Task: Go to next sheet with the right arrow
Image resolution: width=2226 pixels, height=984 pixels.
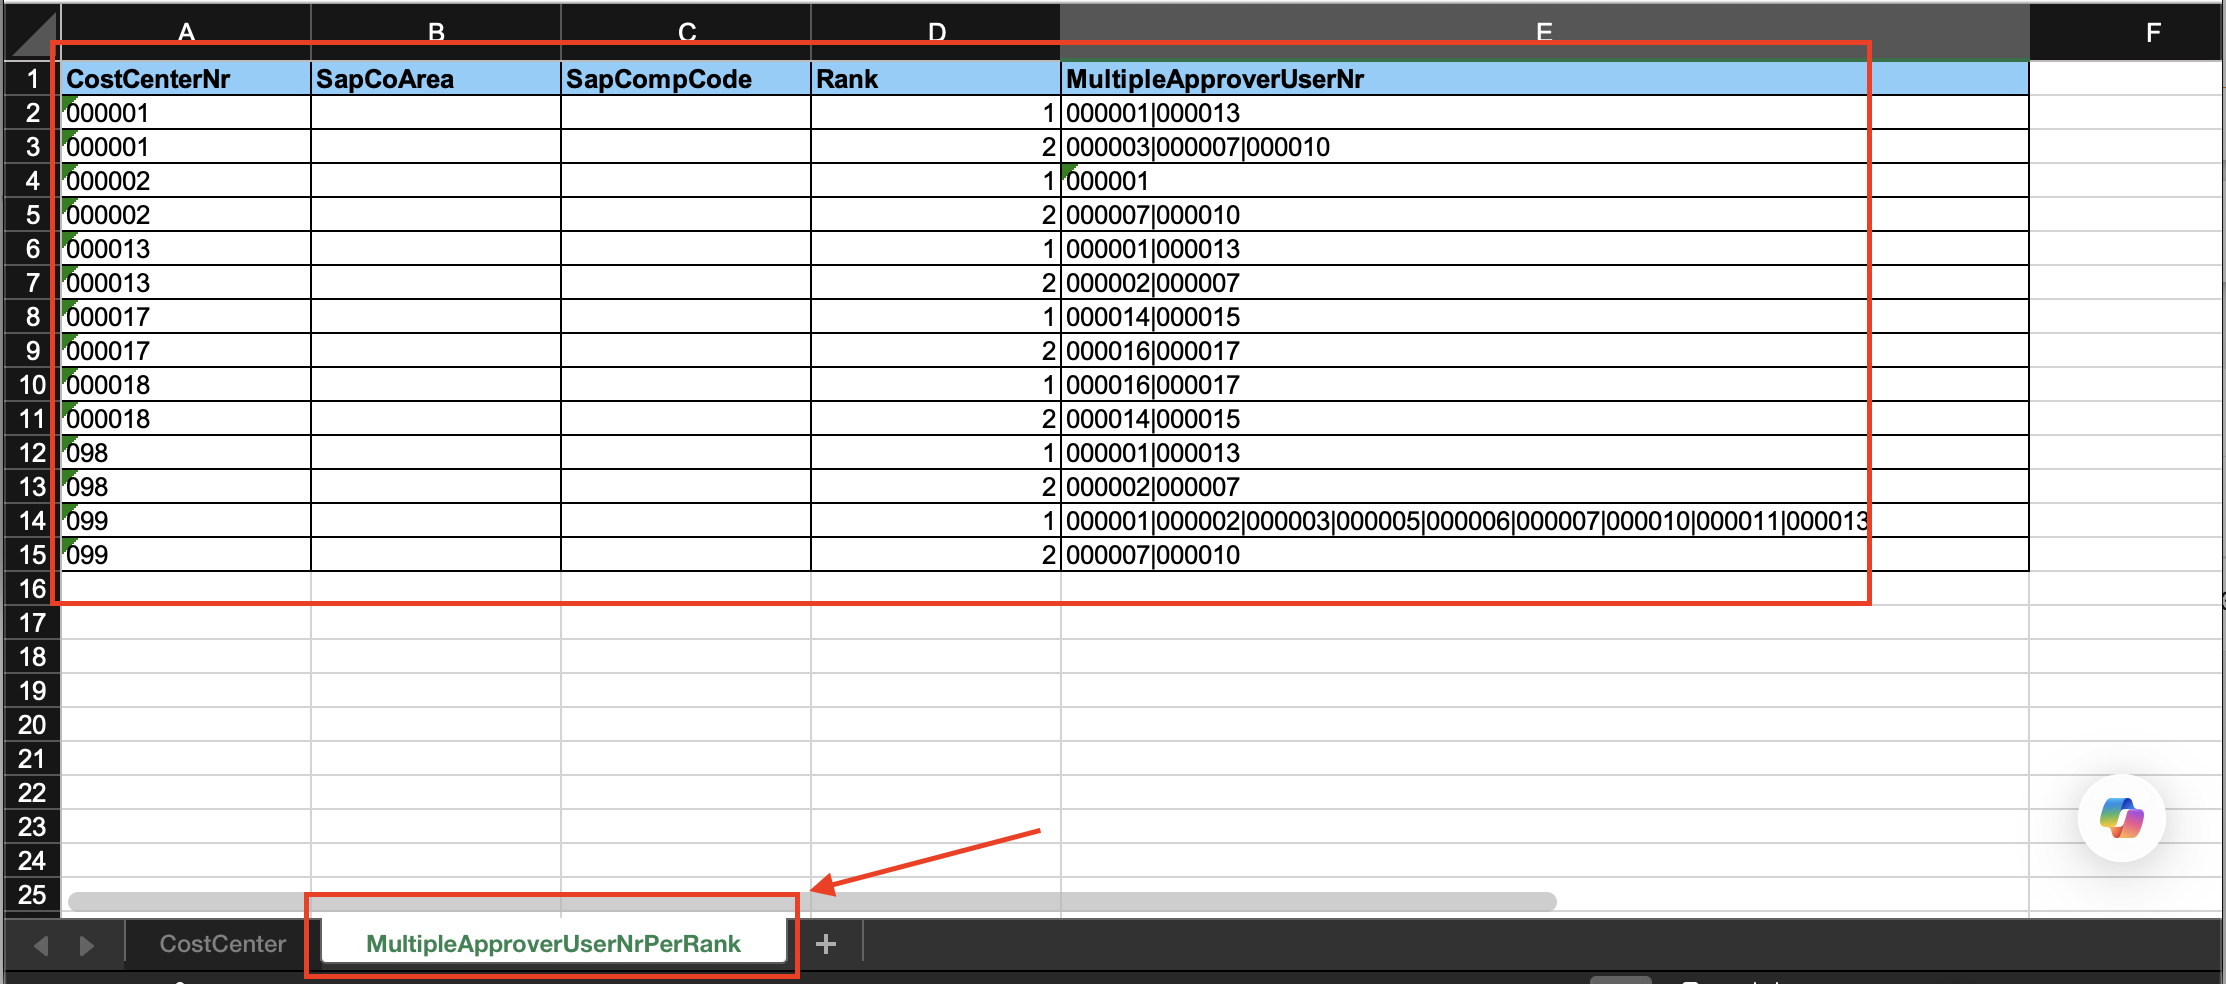Action: click(x=87, y=945)
